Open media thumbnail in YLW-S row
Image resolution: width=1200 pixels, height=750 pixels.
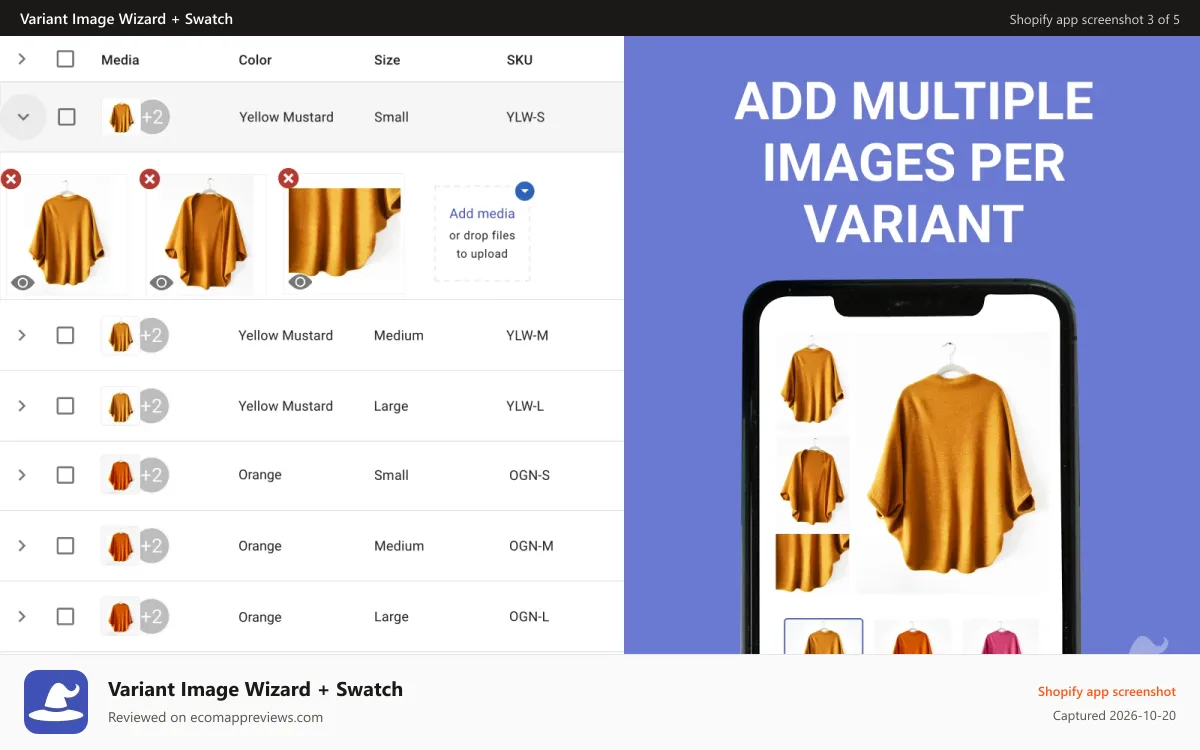(x=121, y=117)
